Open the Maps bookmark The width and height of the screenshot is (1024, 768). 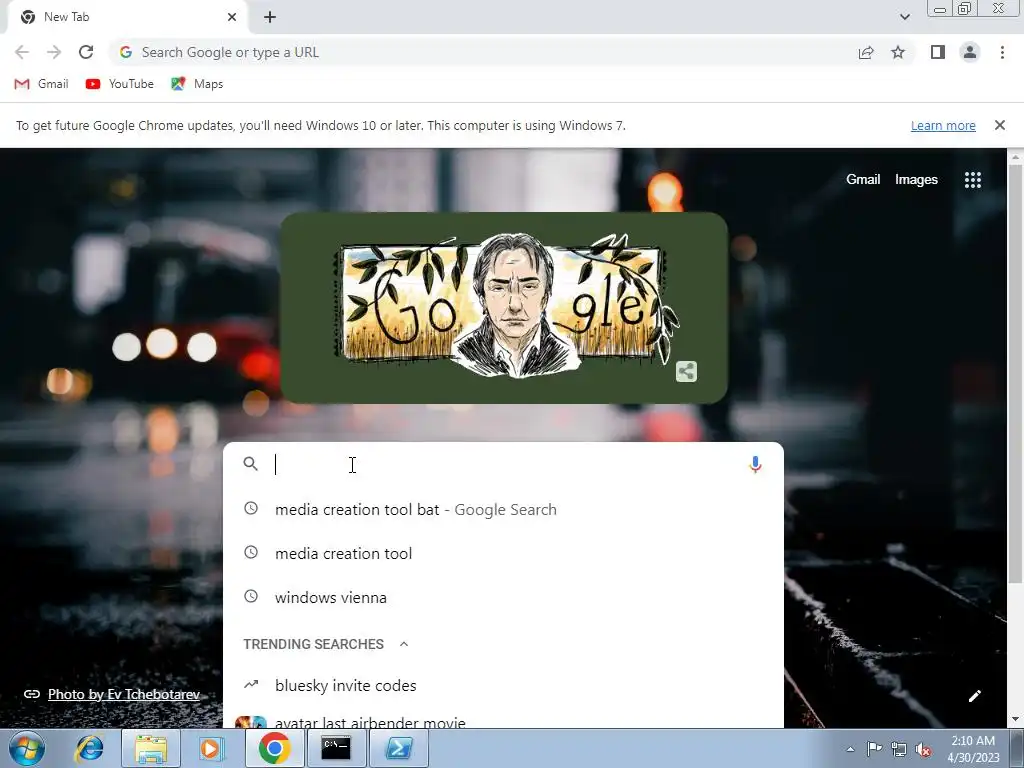197,84
